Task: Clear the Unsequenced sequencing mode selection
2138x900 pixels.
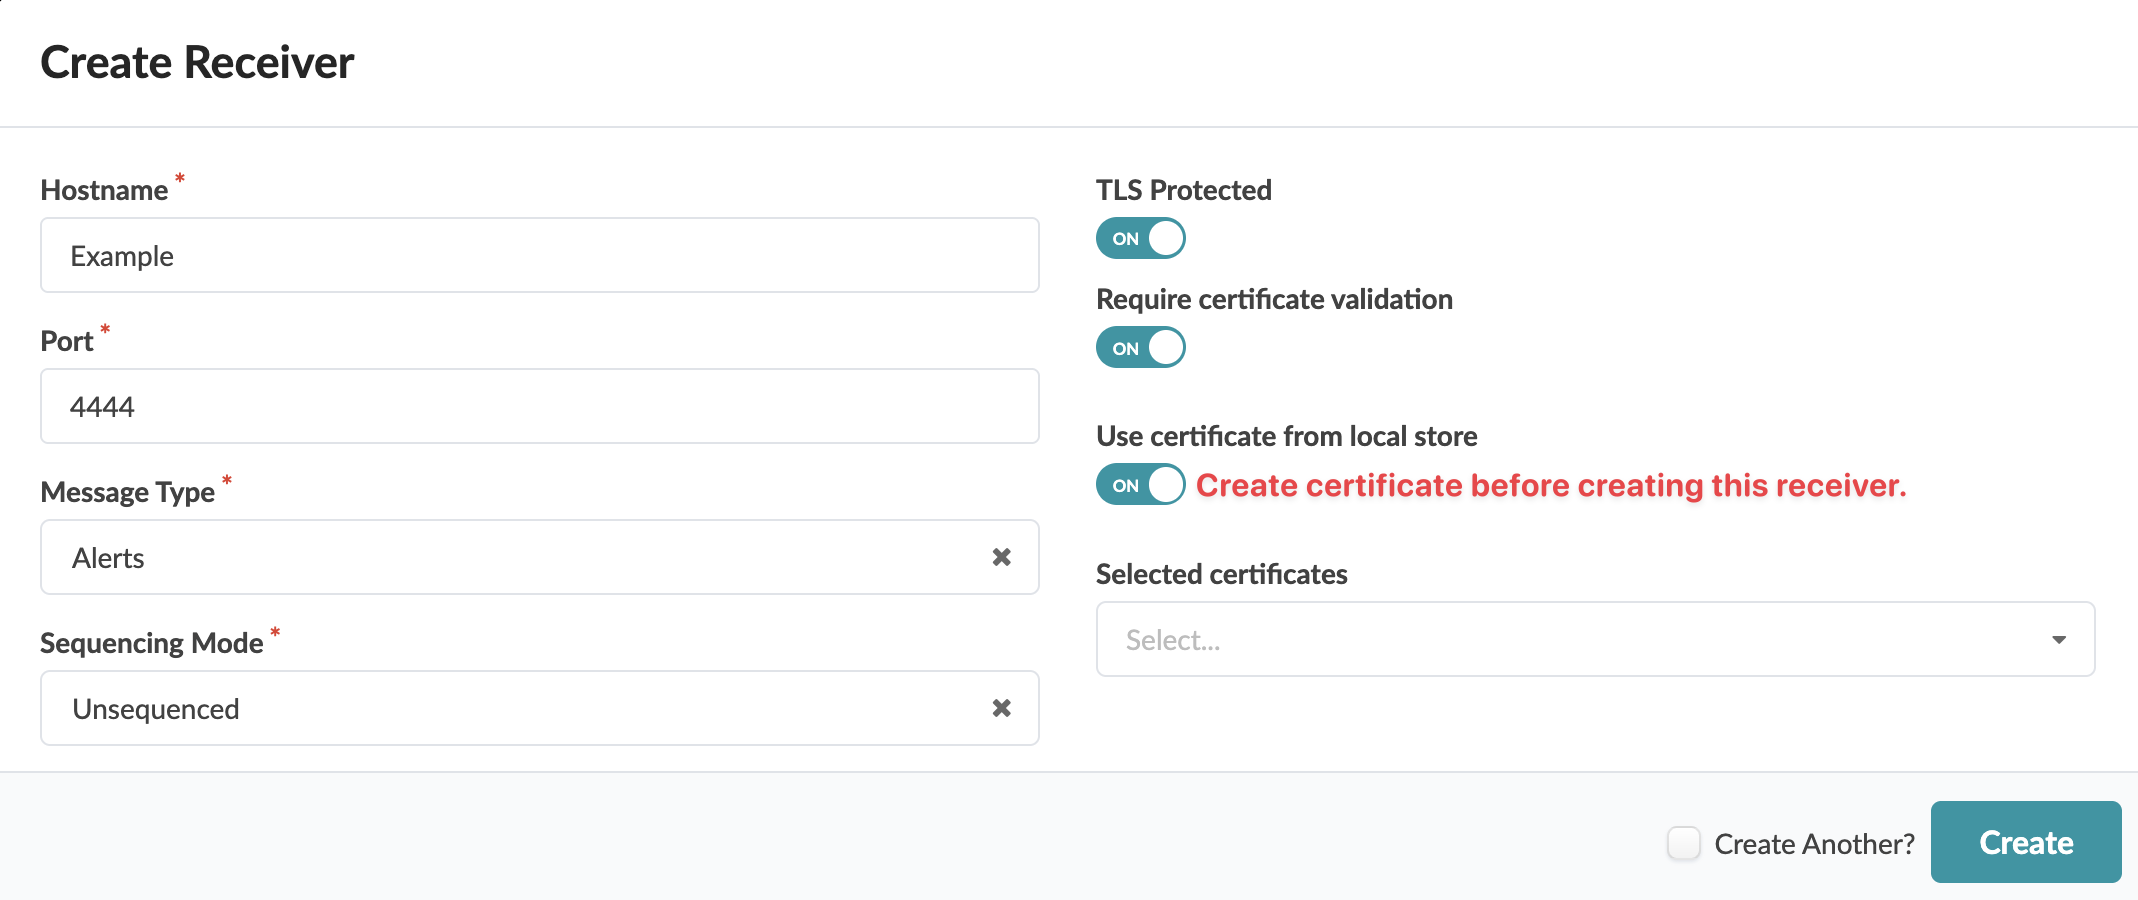Action: [x=1001, y=708]
